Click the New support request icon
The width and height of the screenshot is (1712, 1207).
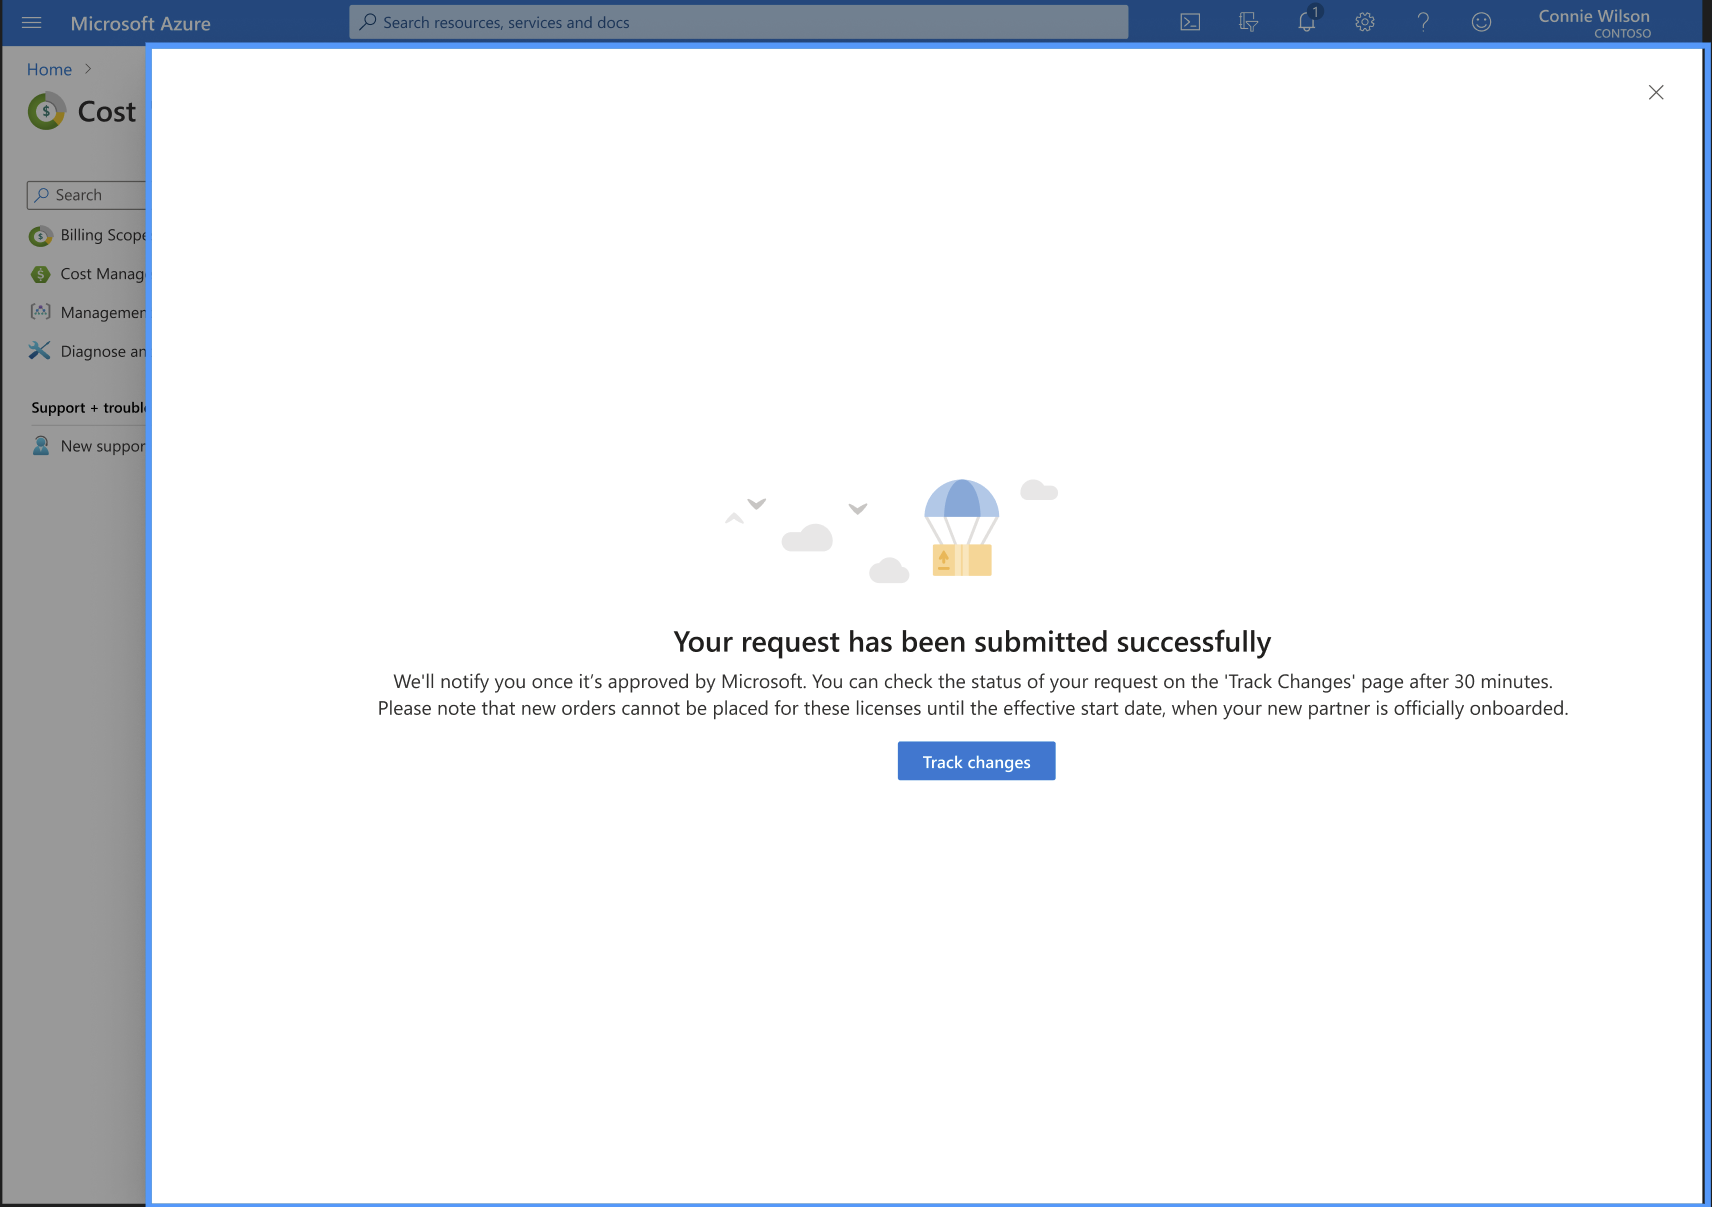(40, 446)
